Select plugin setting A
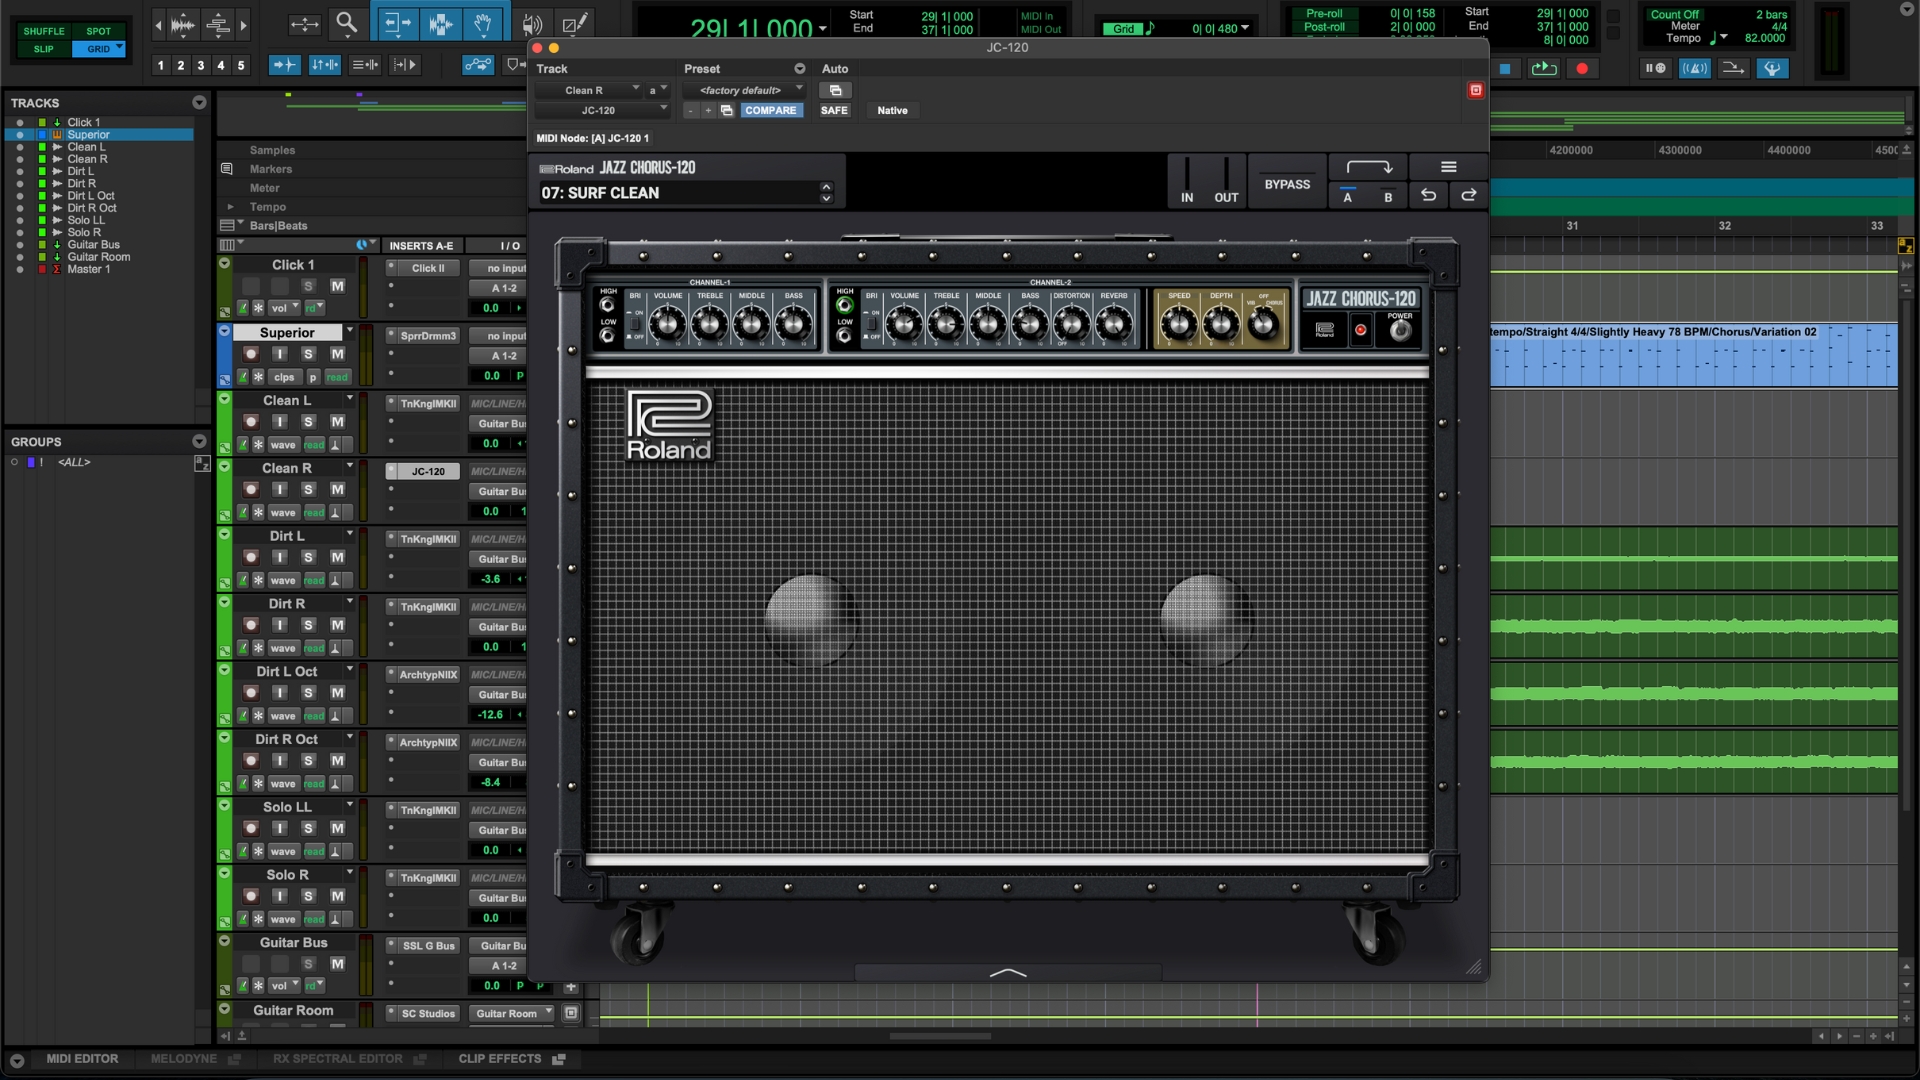 point(1347,196)
